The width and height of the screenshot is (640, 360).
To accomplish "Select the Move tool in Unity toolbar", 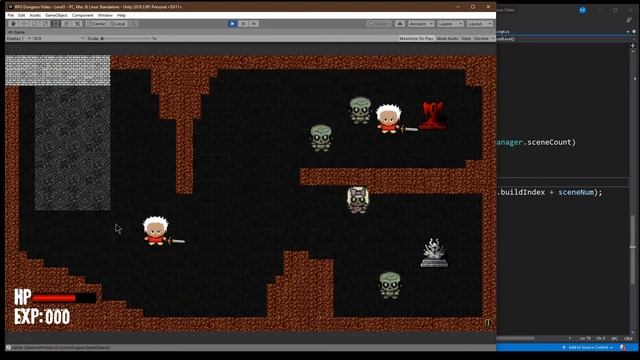I will point(24,24).
